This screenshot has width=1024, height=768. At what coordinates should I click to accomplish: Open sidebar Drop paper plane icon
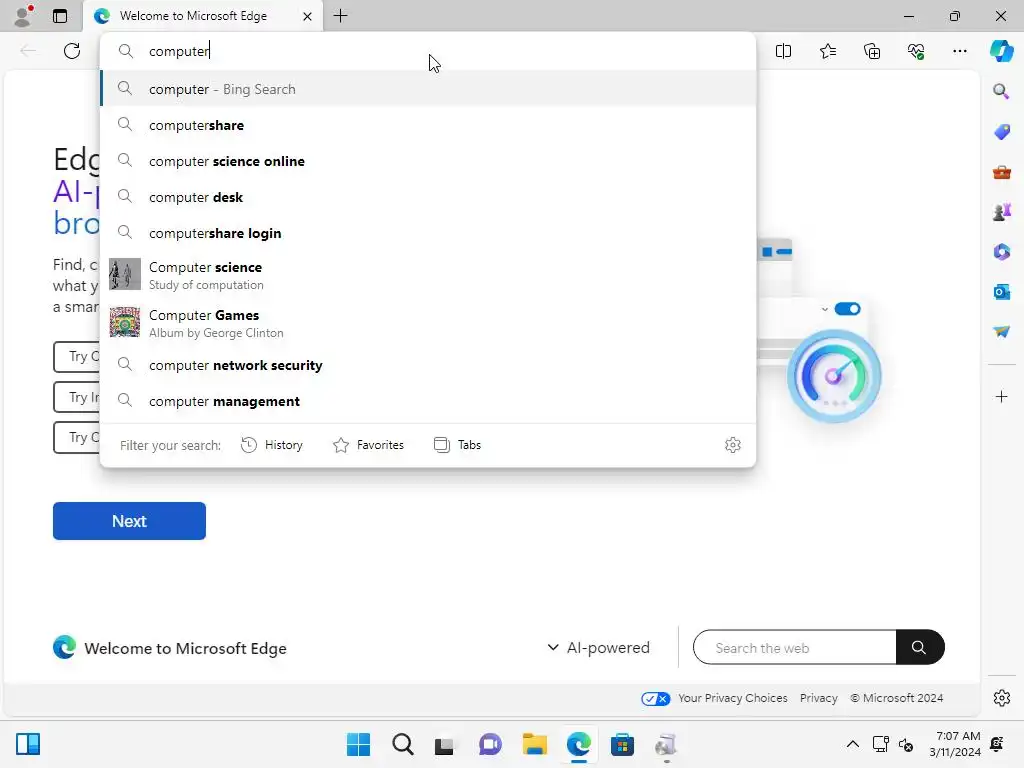pos(1001,332)
